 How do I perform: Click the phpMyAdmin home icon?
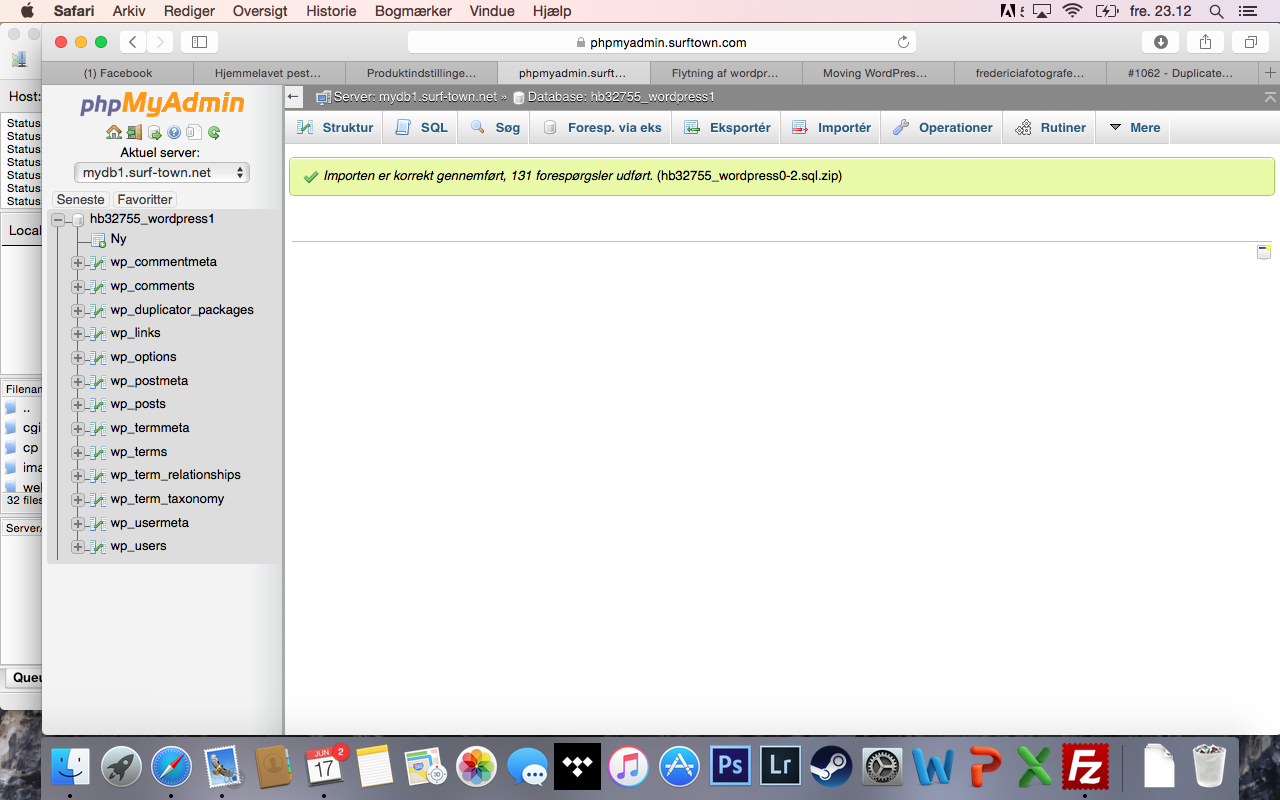[113, 132]
